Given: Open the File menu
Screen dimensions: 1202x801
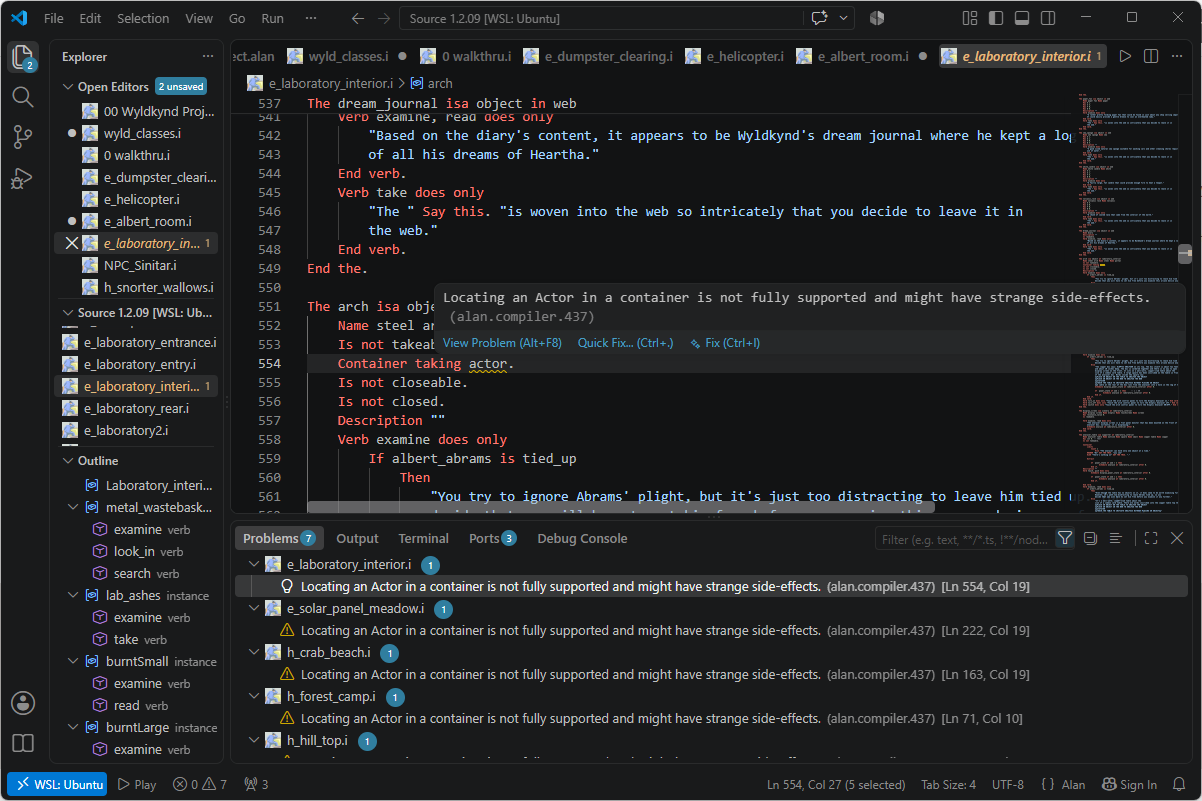Looking at the screenshot, I should coord(54,18).
